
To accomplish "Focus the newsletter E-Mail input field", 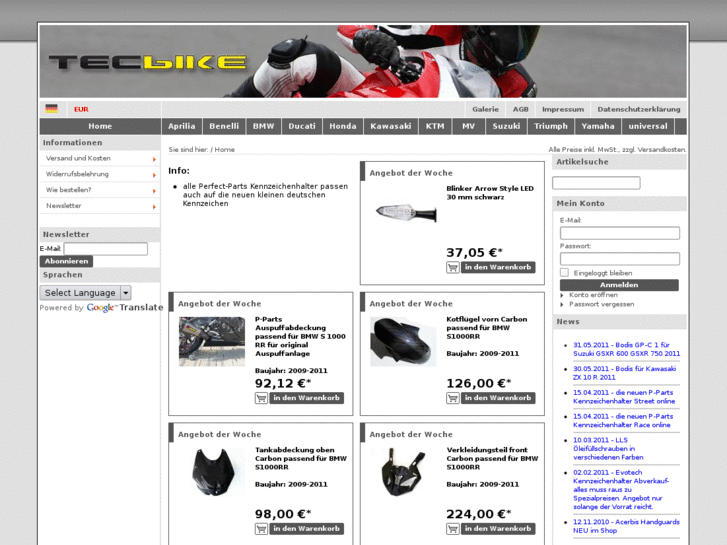I will (106, 249).
